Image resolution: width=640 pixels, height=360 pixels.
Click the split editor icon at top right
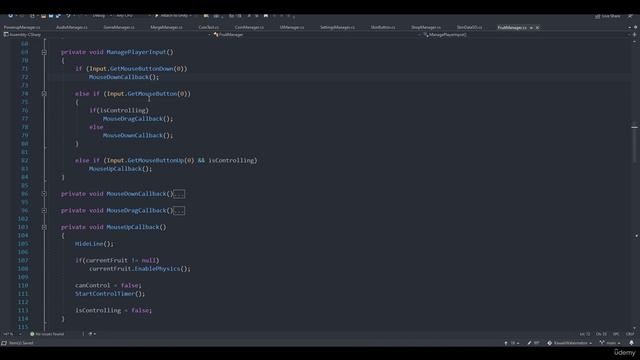(x=634, y=35)
